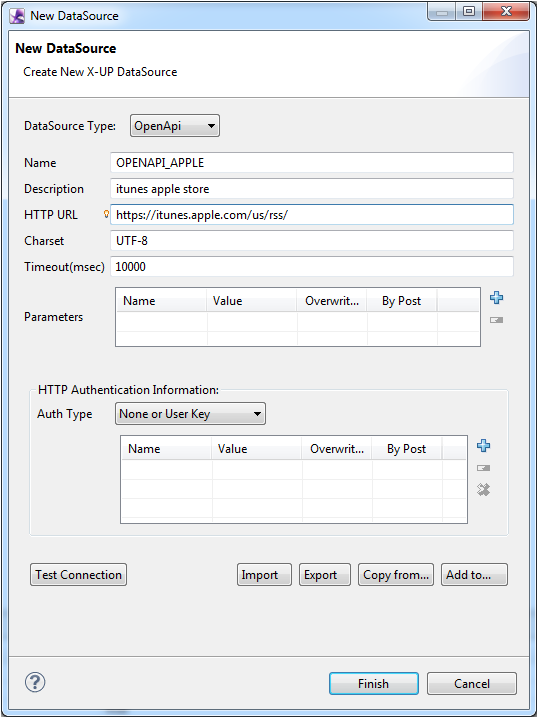
Task: Open the help question mark icon
Action: pos(35,683)
